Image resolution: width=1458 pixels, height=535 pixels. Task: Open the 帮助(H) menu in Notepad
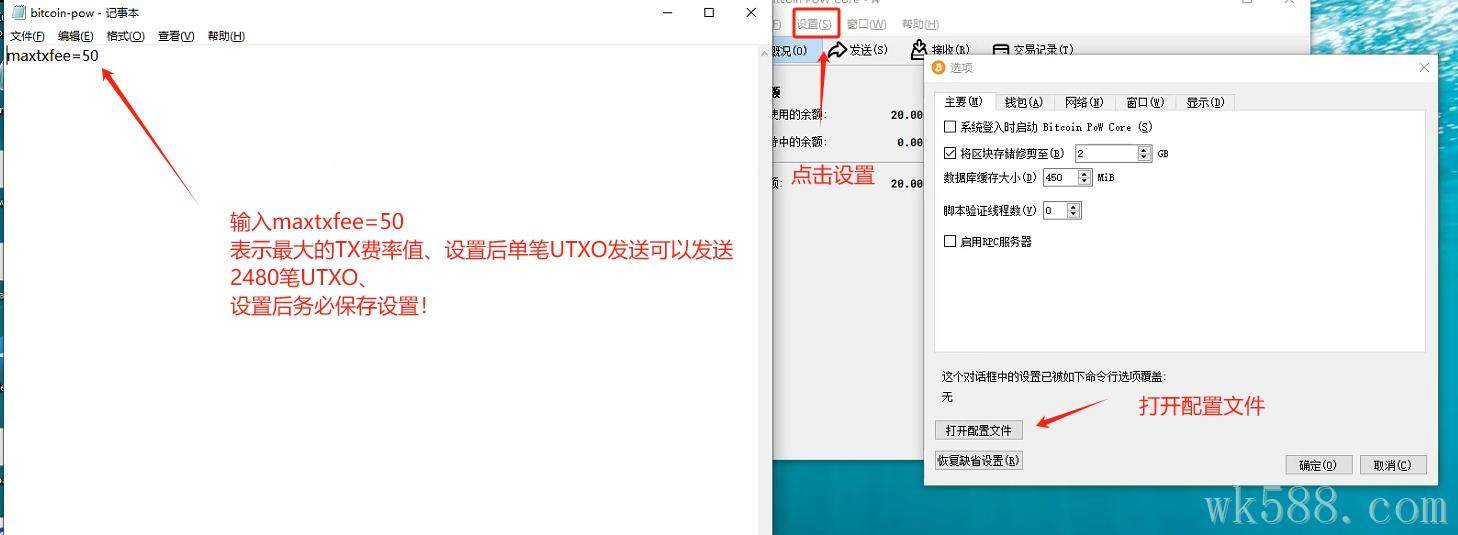click(x=226, y=36)
